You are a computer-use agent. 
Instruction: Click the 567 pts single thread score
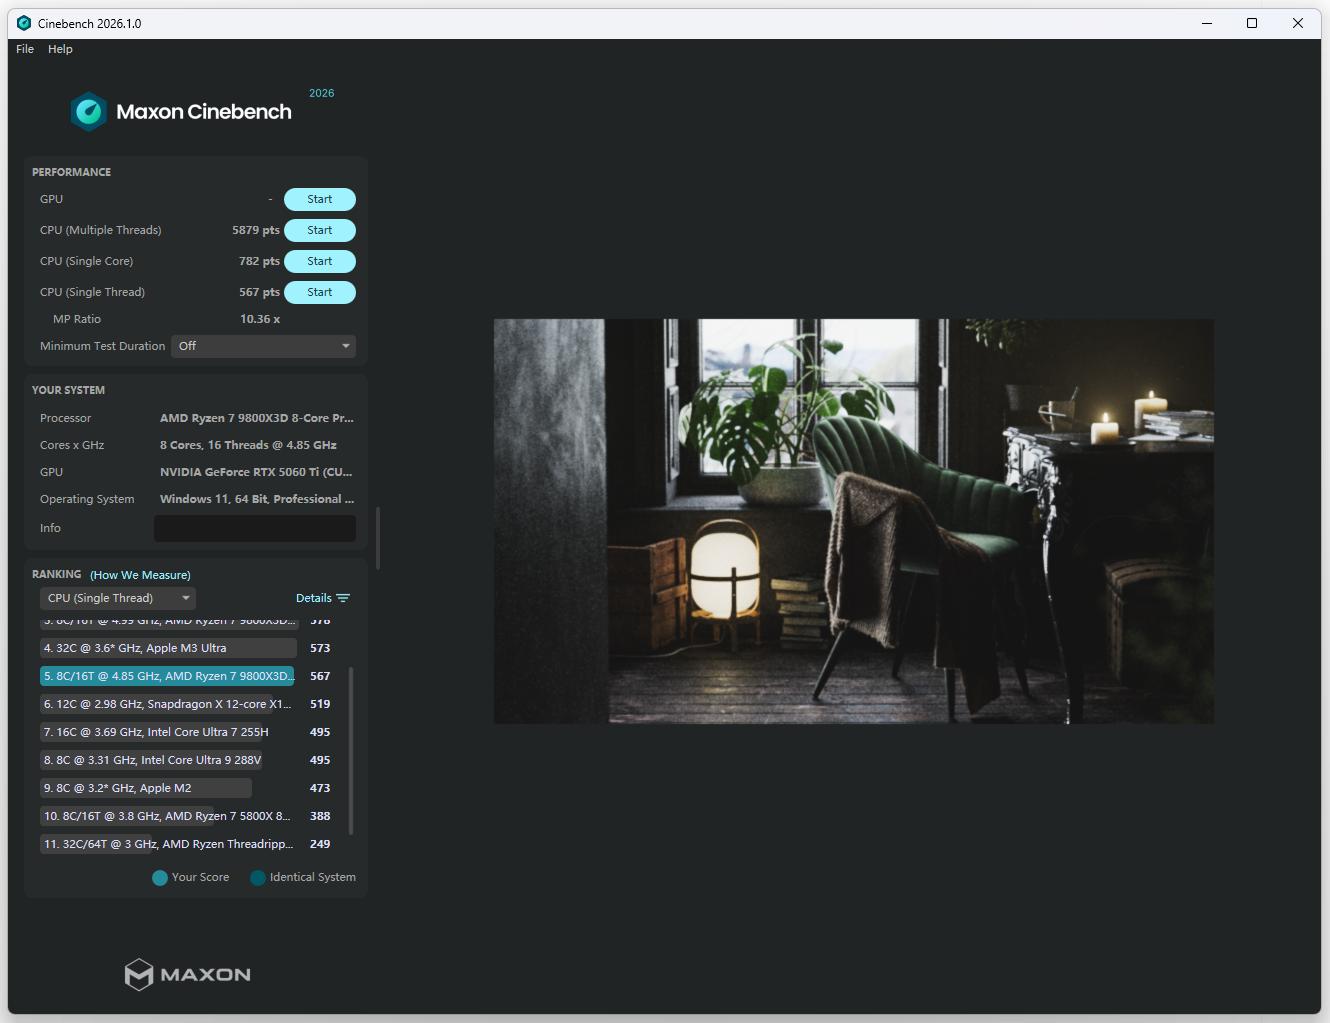[x=259, y=292]
